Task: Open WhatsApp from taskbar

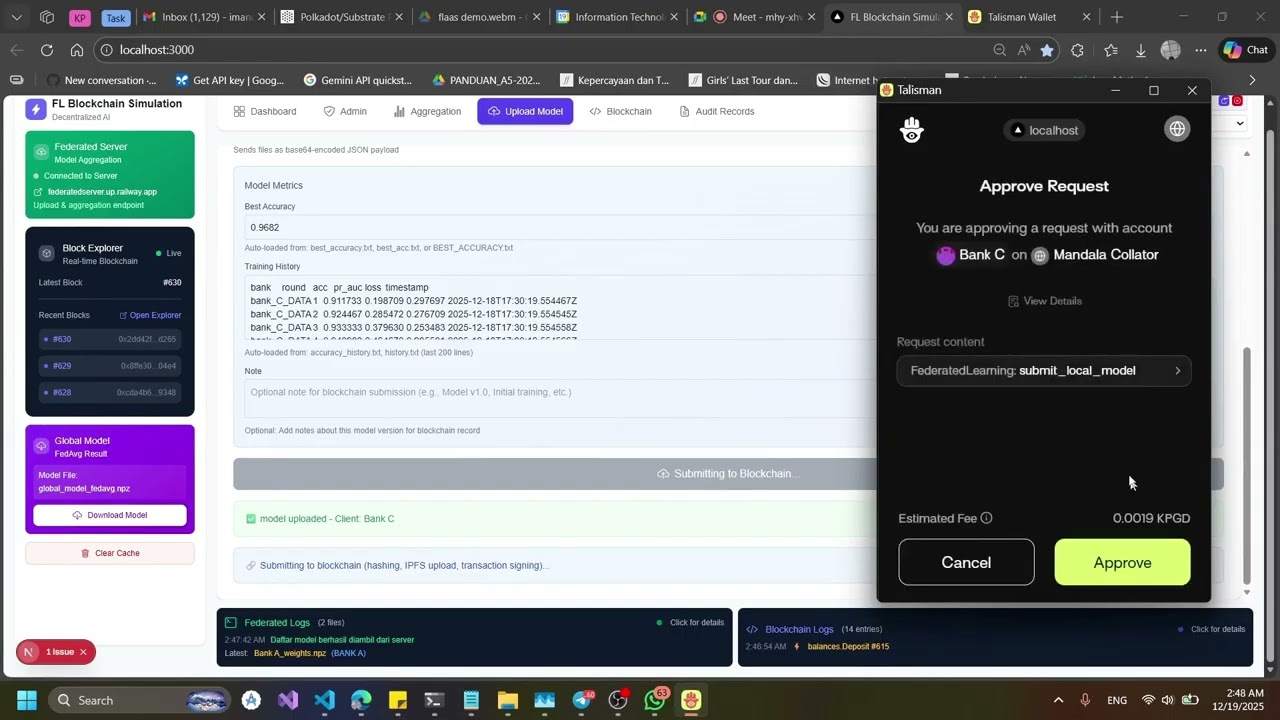Action: coord(655,700)
